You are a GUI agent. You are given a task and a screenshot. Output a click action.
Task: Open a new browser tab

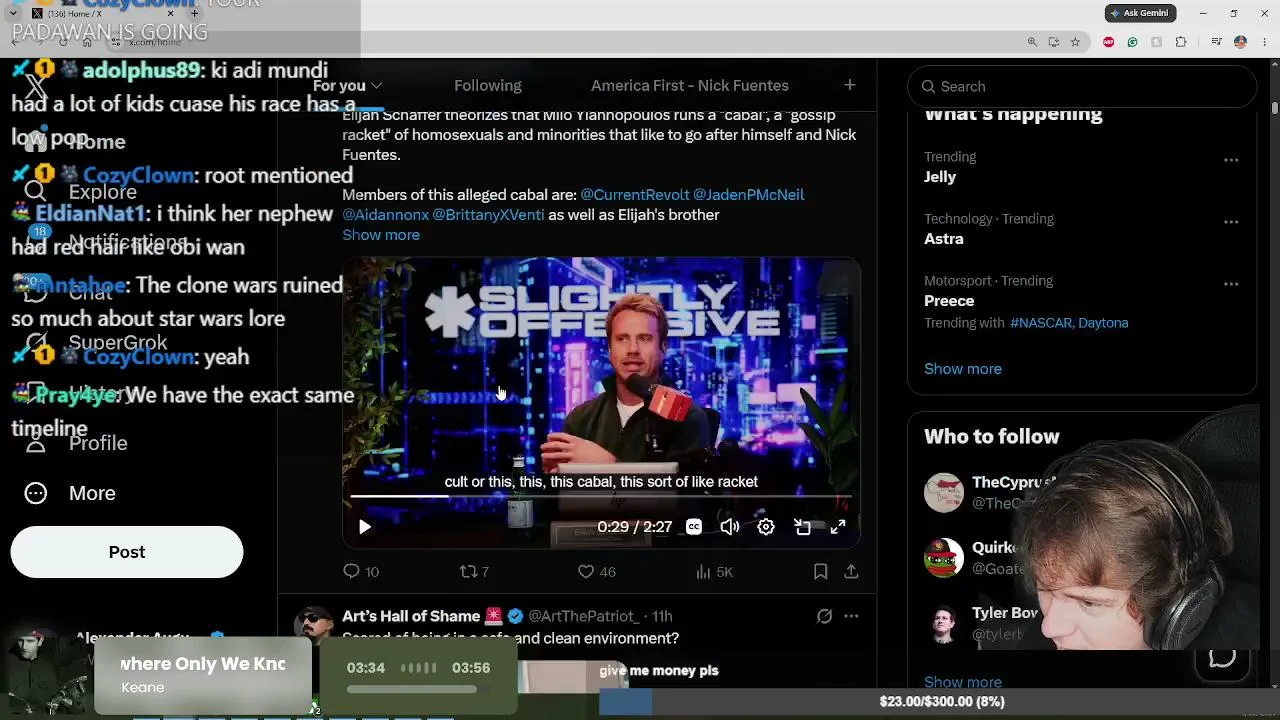coord(195,13)
